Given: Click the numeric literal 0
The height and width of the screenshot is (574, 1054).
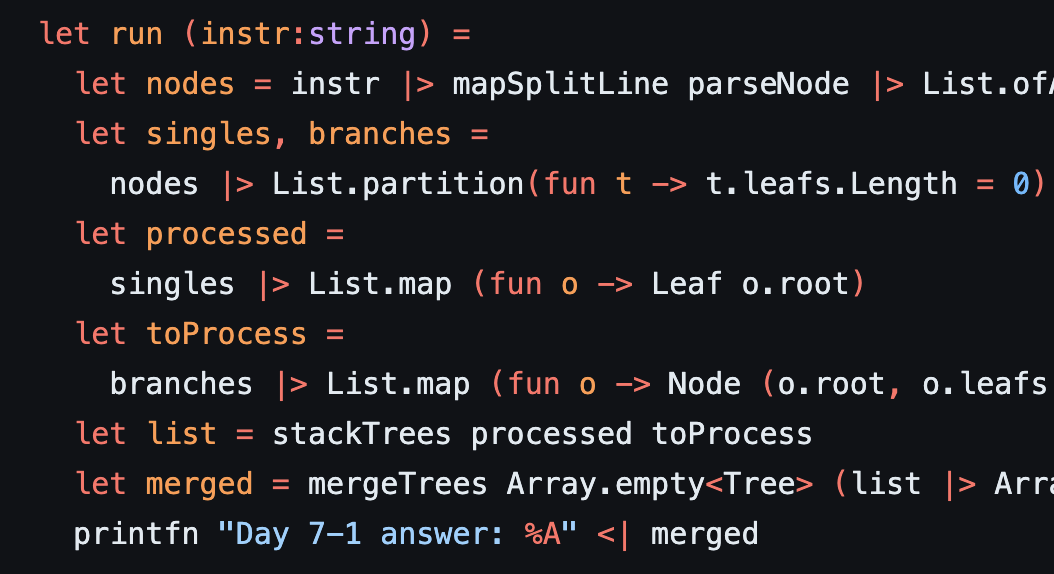Looking at the screenshot, I should click(x=1021, y=183).
